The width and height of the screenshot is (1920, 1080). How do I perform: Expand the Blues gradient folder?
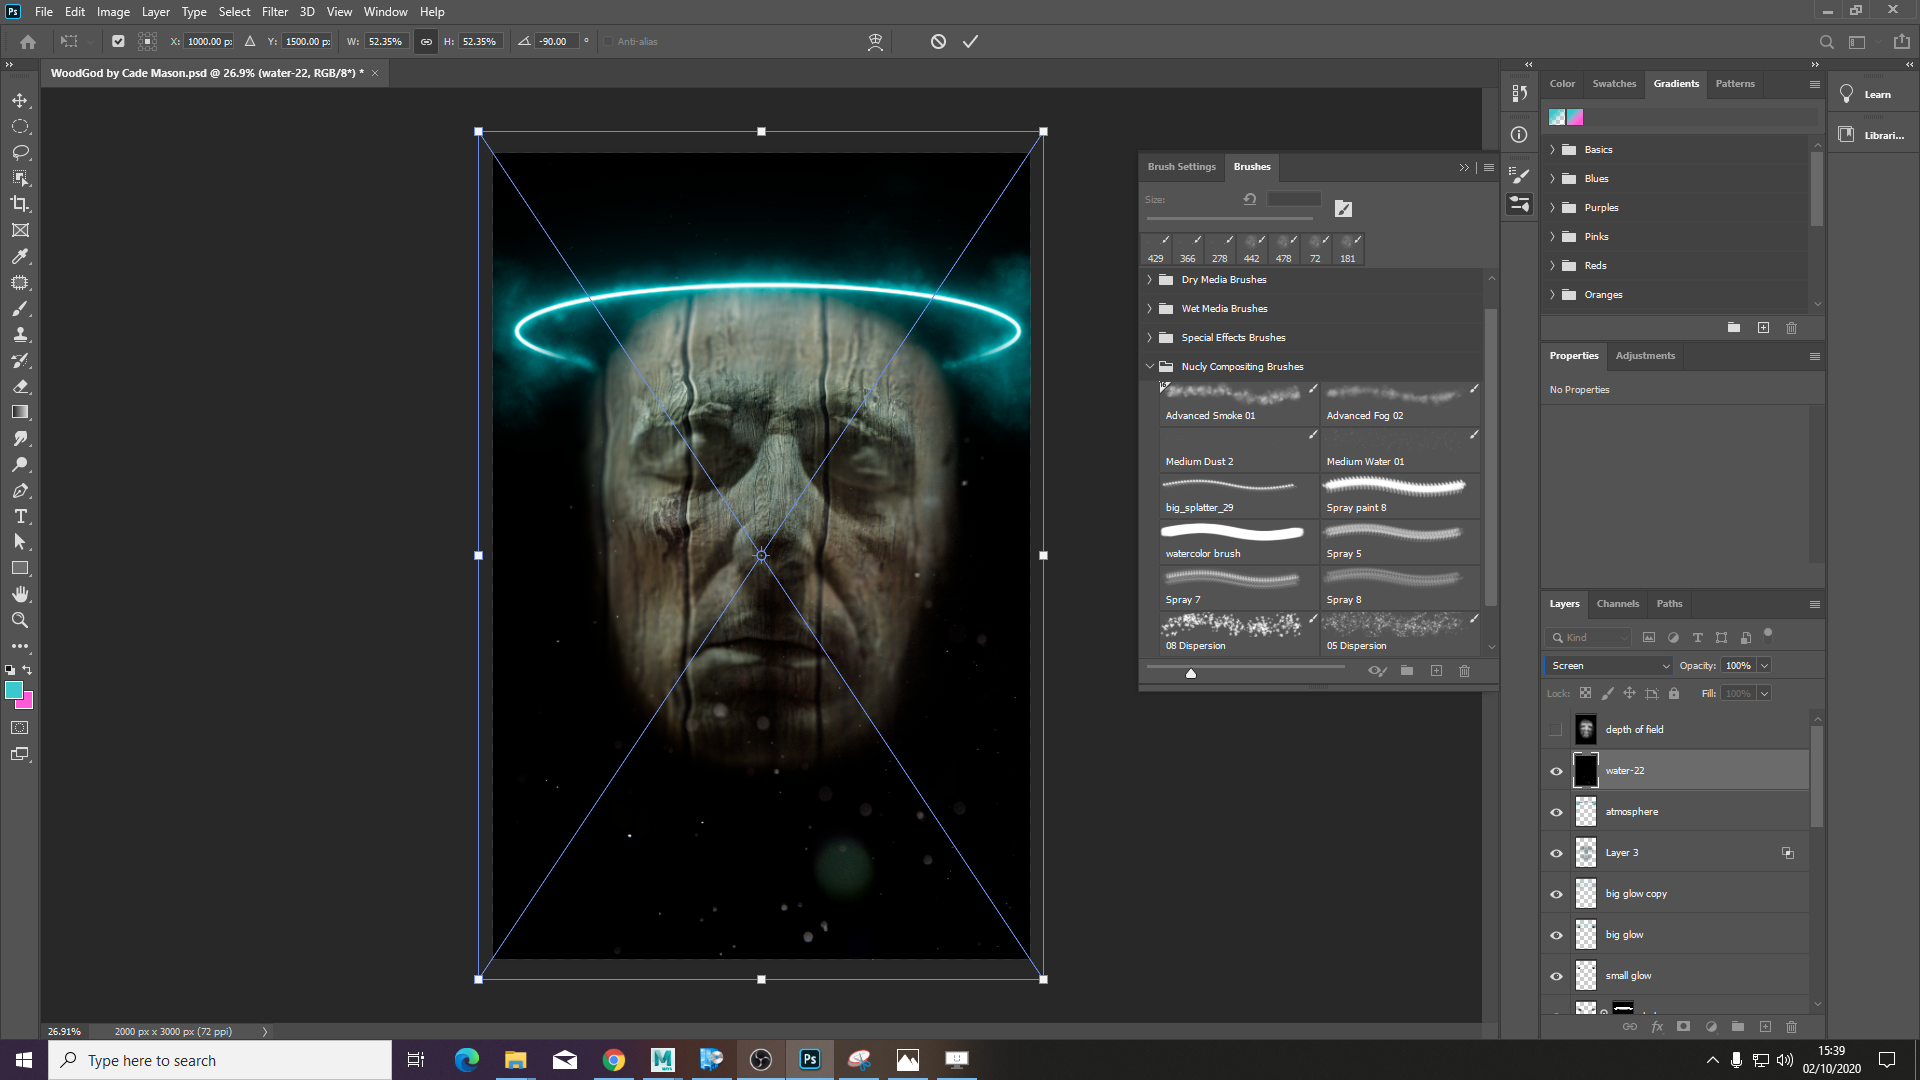(1553, 179)
